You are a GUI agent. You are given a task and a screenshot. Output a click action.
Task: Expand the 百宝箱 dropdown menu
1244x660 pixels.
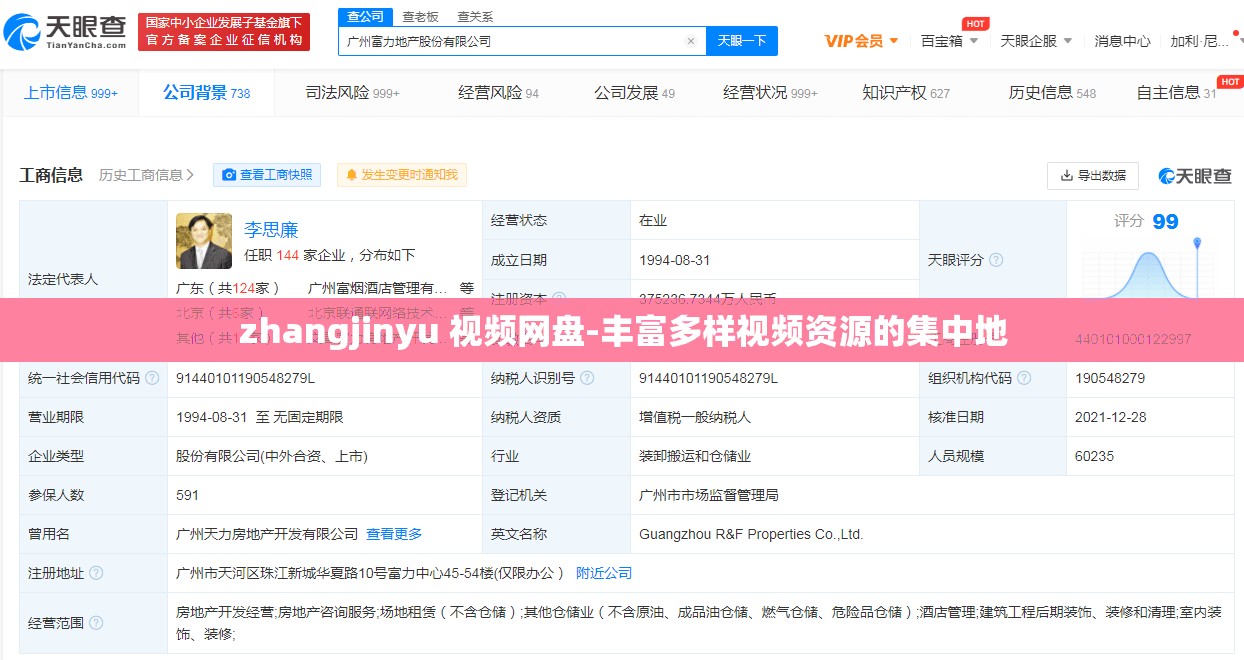click(949, 41)
